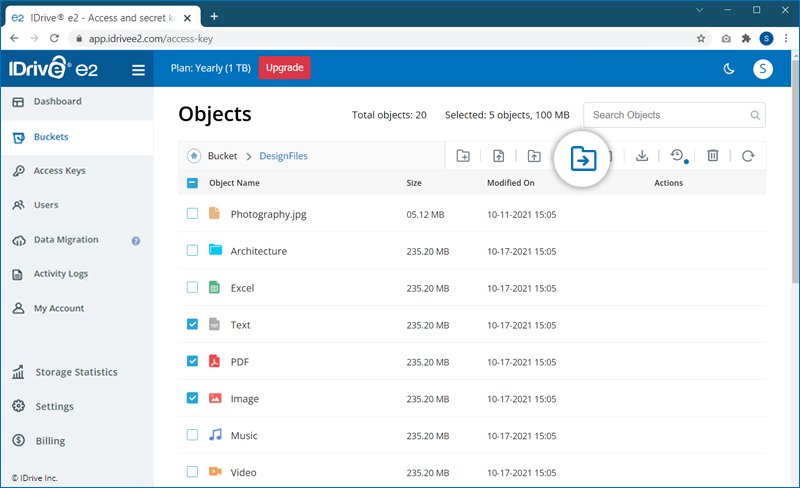Download selected objects using the download icon

642,156
